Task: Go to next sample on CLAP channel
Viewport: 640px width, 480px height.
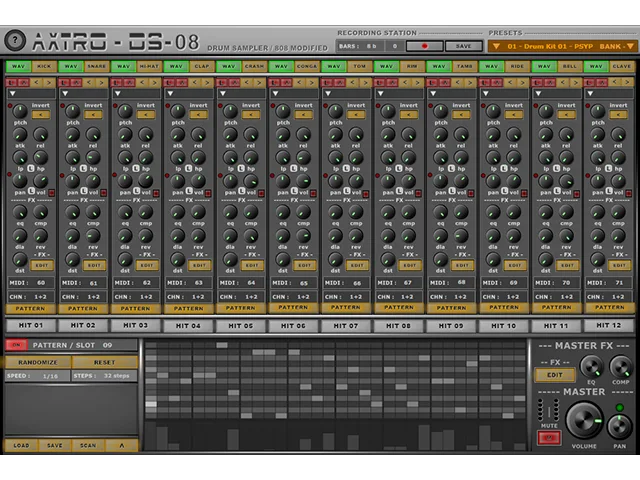Action: (207, 83)
